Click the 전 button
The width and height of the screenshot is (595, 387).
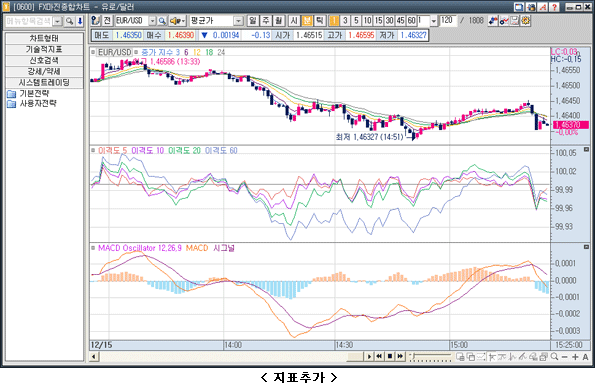click(x=107, y=21)
